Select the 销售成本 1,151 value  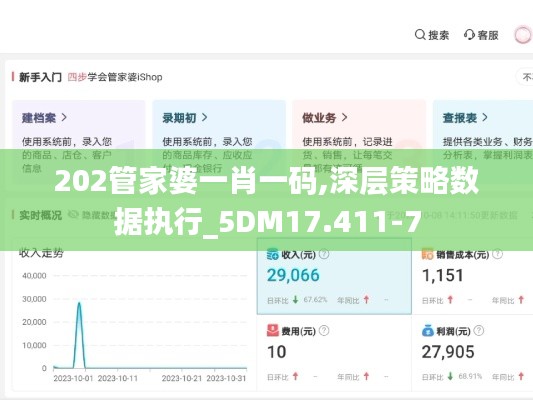443,275
